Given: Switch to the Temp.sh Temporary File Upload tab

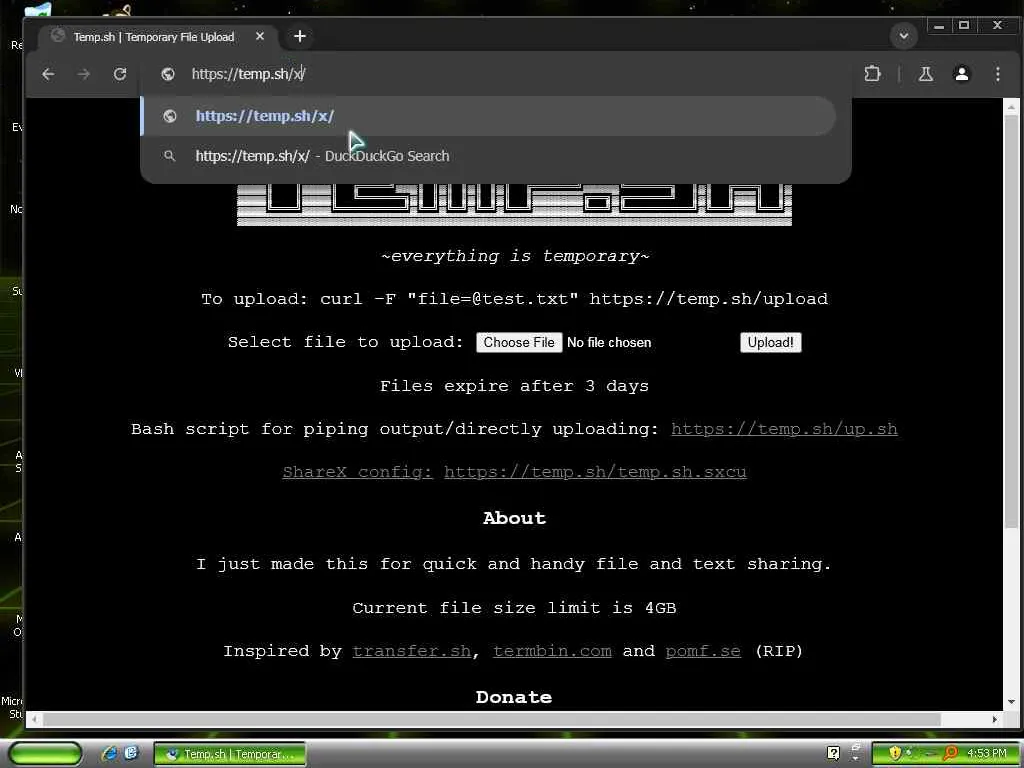Looking at the screenshot, I should pyautogui.click(x=153, y=37).
